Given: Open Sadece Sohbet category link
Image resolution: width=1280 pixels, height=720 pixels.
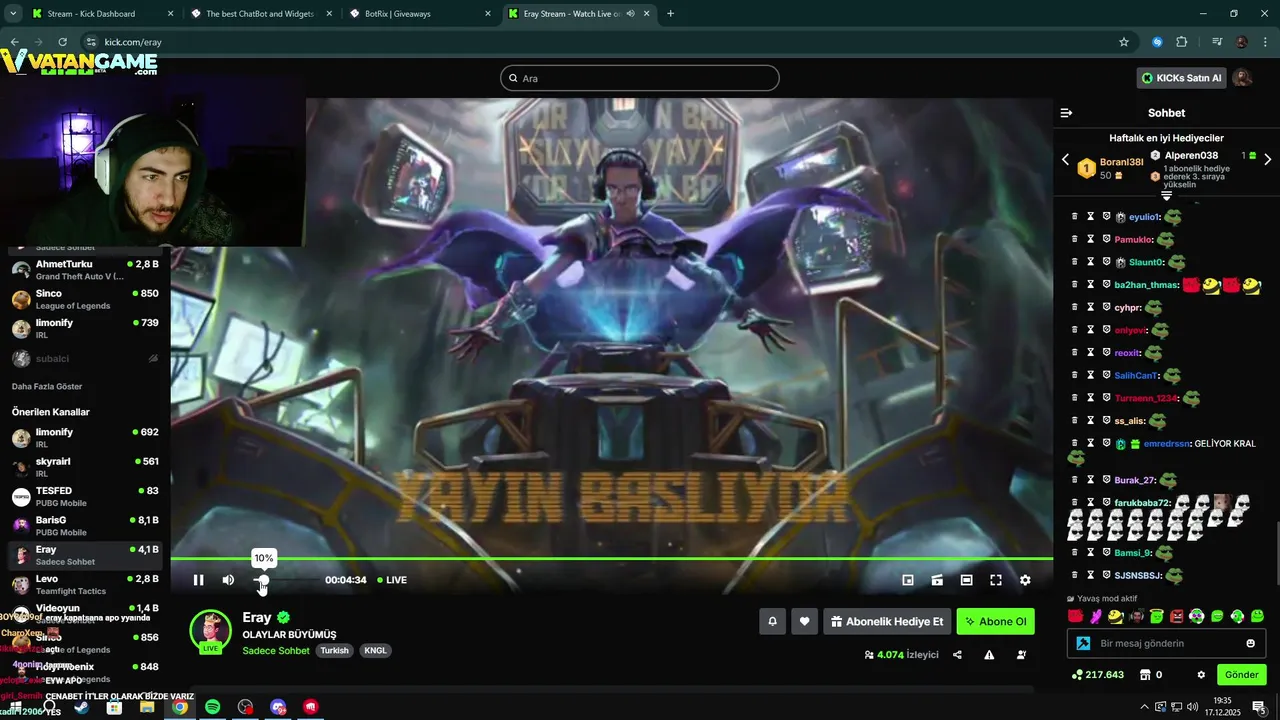Looking at the screenshot, I should click(x=276, y=650).
